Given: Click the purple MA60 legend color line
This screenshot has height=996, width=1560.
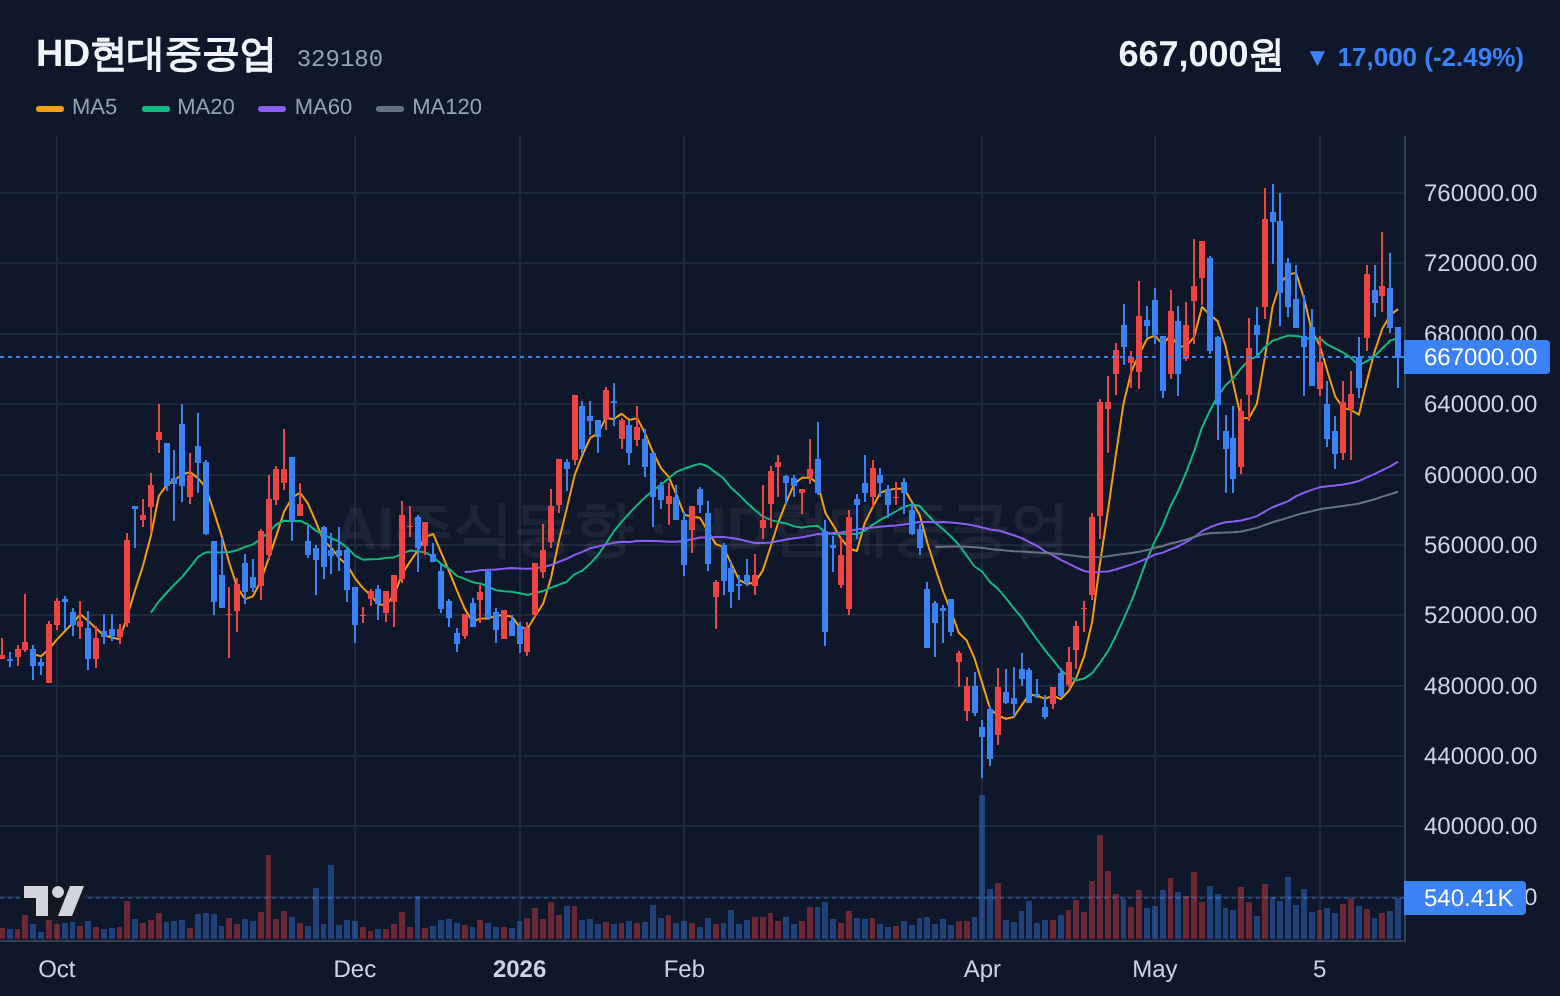Looking at the screenshot, I should click(272, 108).
